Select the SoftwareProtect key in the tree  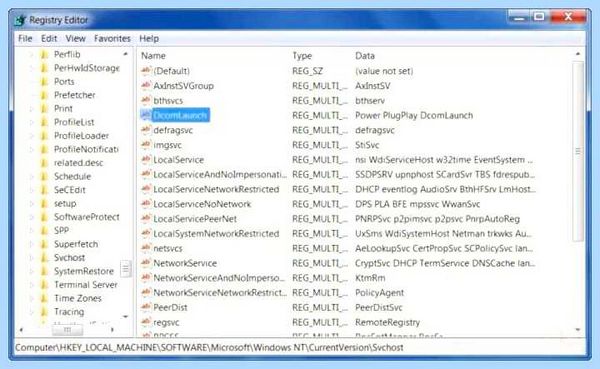click(x=86, y=217)
